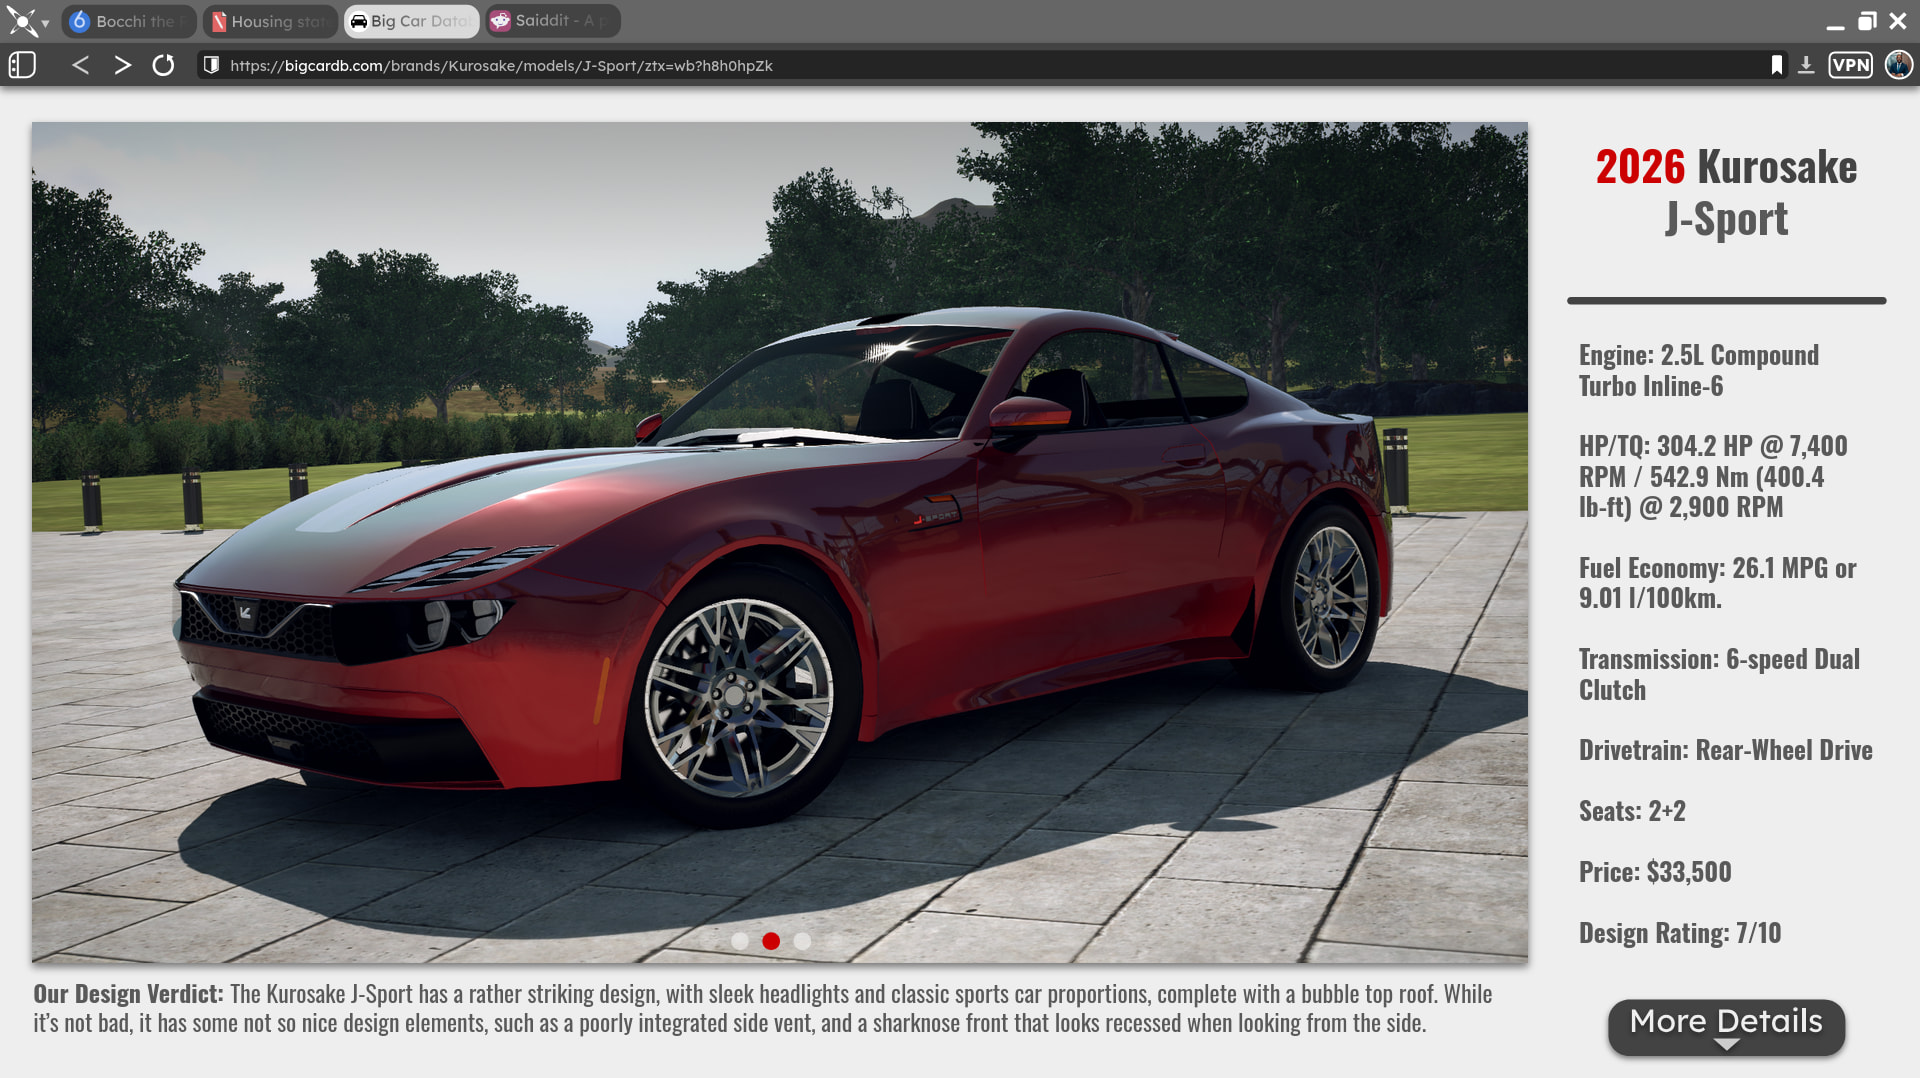Open the downloads icon
The height and width of the screenshot is (1078, 1920).
1806,65
